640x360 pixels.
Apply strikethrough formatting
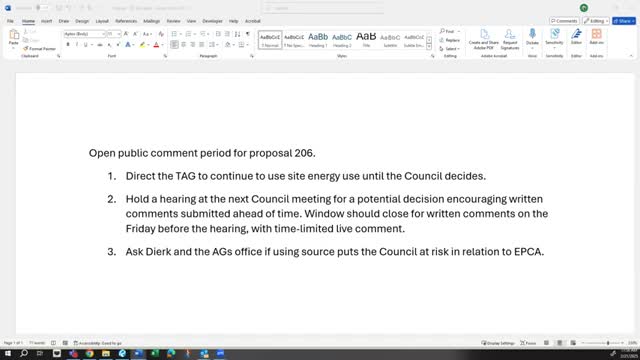pyautogui.click(x=100, y=45)
